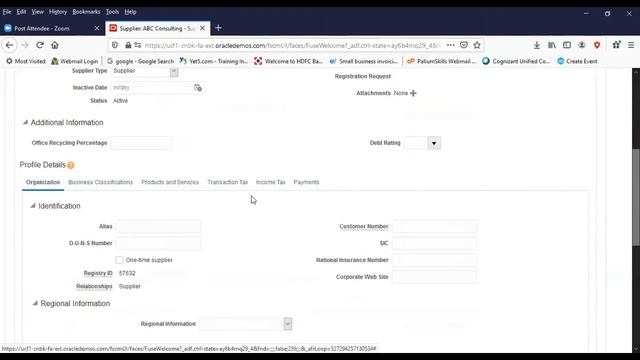Close the Supplier: ABC Consulting tab

[x=202, y=28]
